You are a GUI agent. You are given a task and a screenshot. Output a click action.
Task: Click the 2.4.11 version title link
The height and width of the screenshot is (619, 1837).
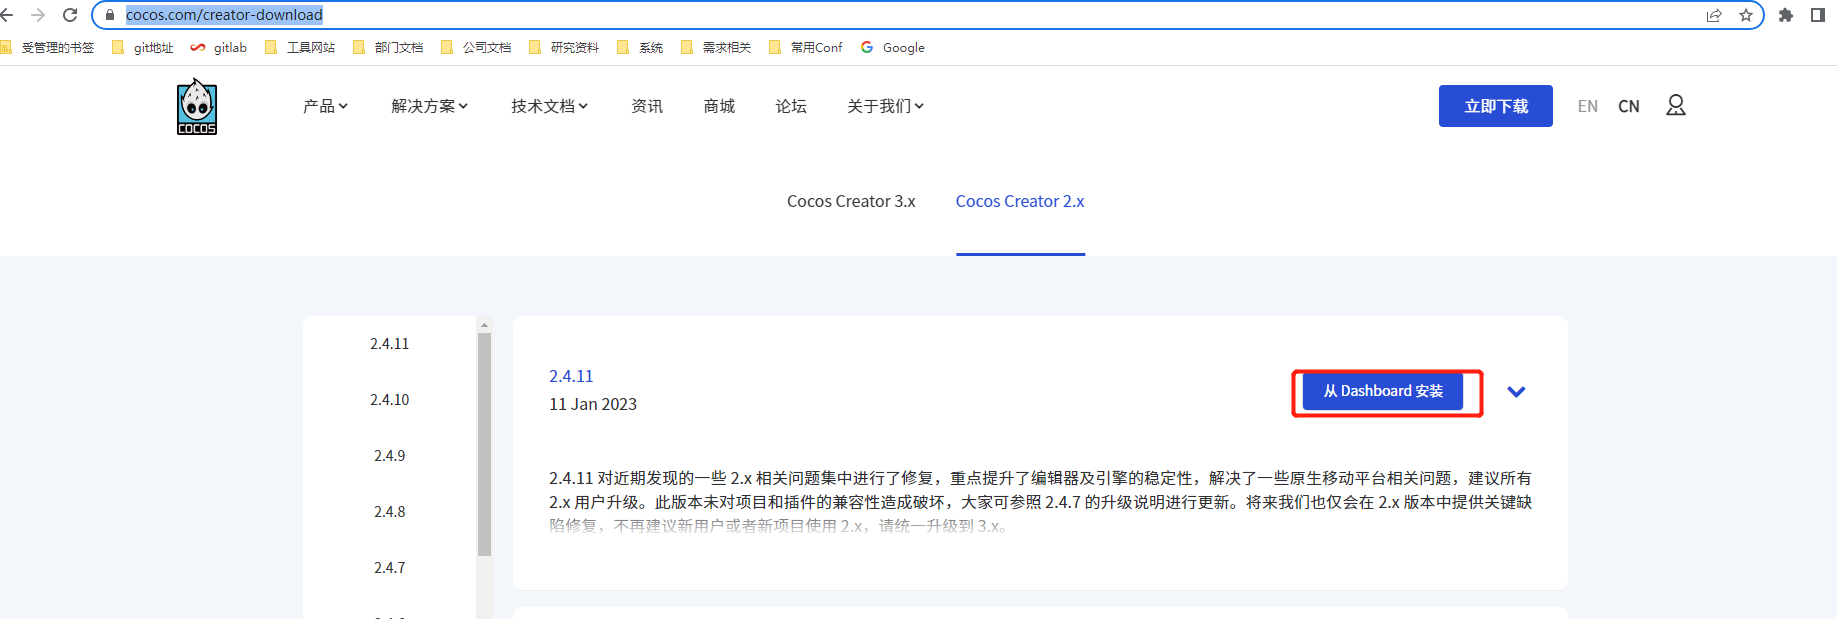571,376
